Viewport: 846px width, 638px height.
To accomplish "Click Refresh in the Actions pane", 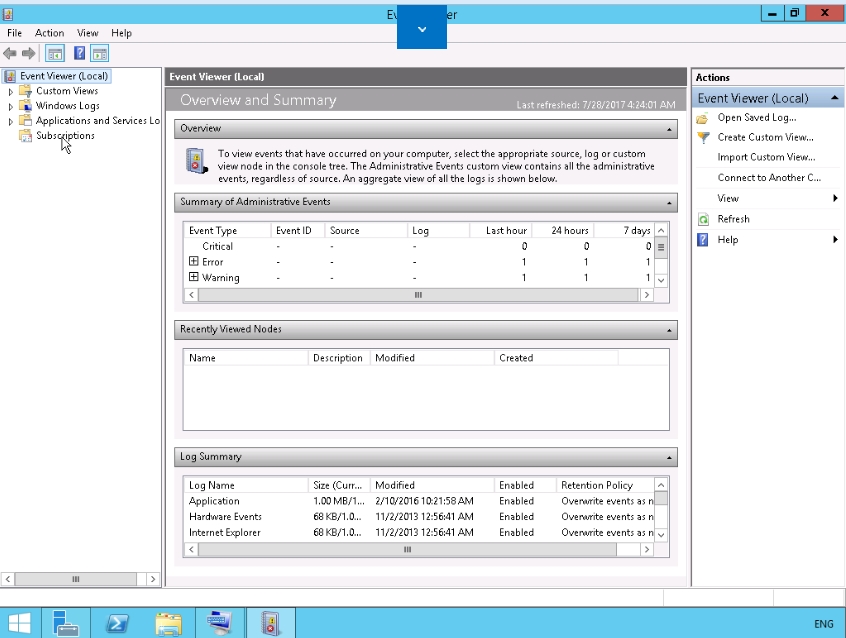I will (733, 219).
